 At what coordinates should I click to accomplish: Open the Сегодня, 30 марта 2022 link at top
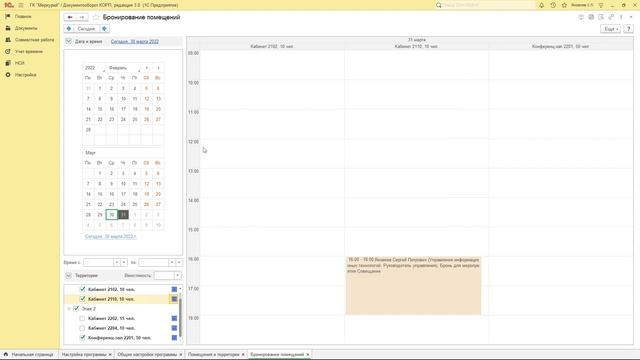[135, 42]
